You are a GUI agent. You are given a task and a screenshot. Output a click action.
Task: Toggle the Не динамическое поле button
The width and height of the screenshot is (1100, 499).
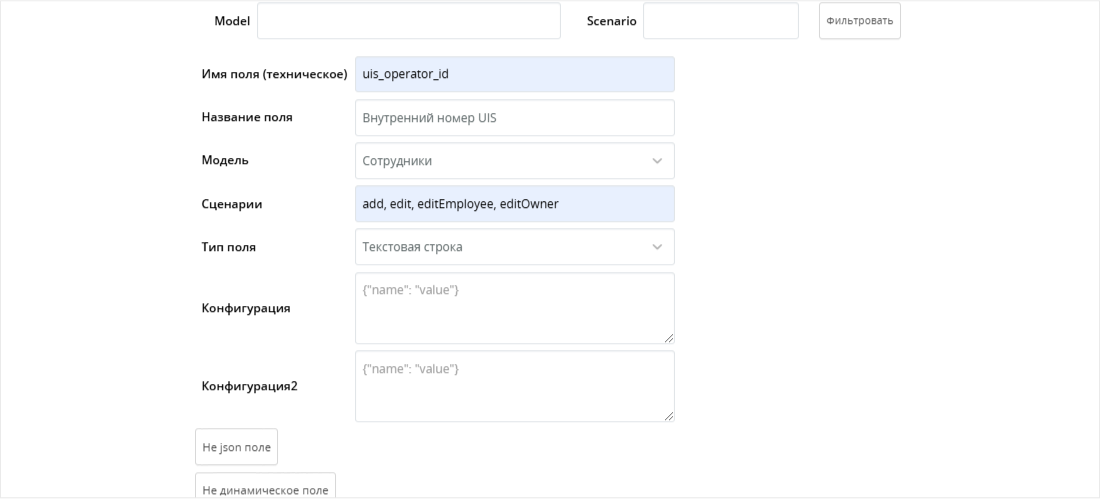(x=265, y=486)
